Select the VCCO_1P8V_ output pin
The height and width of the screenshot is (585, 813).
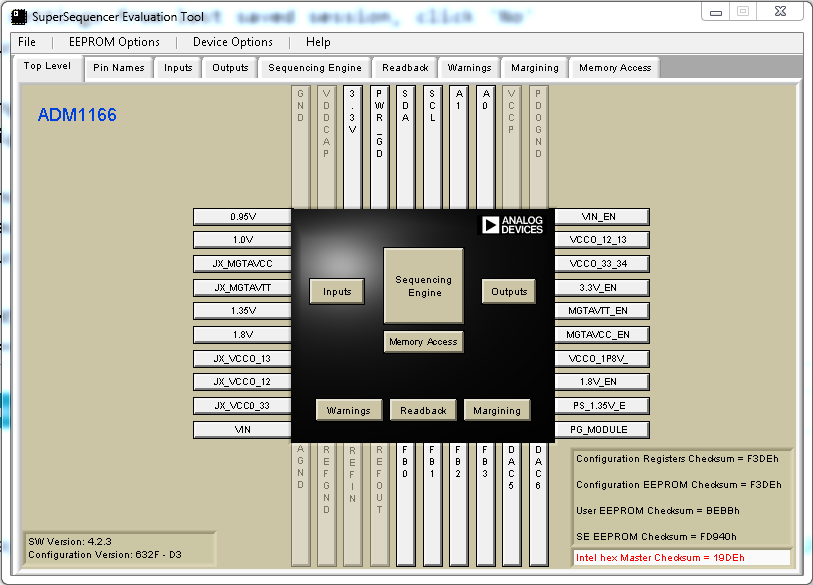point(601,358)
